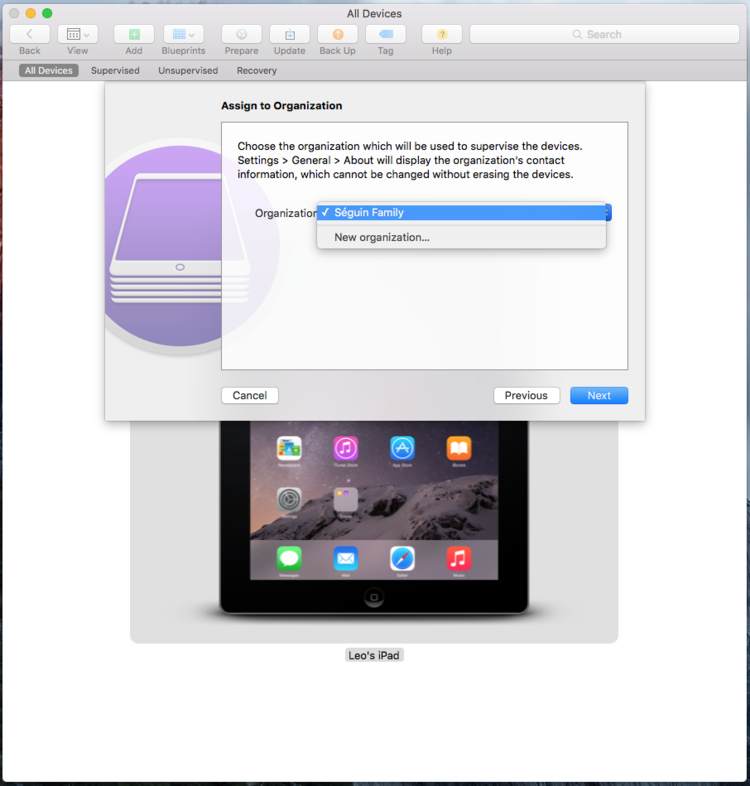750x786 pixels.
Task: Select the Leo's iPad device label
Action: (x=374, y=655)
